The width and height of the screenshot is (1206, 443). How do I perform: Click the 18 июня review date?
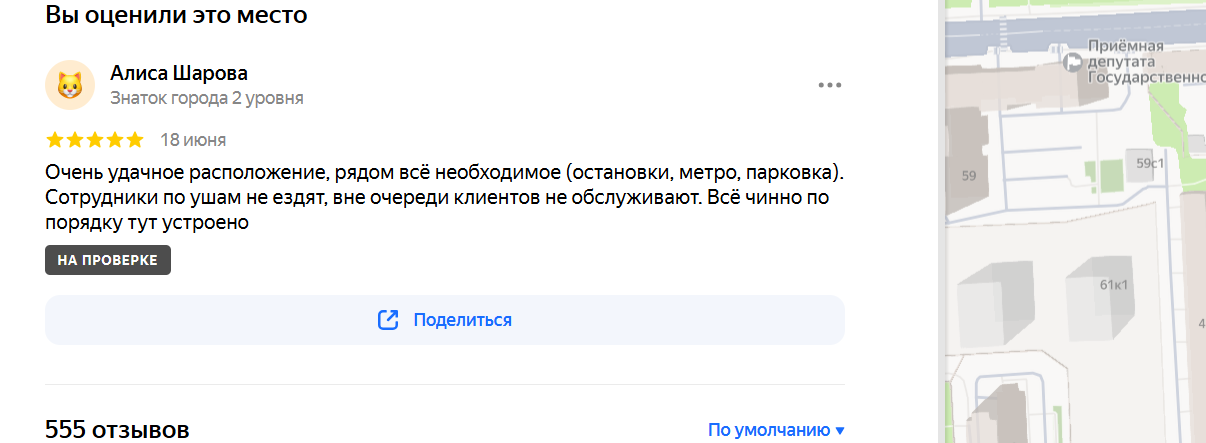(193, 139)
